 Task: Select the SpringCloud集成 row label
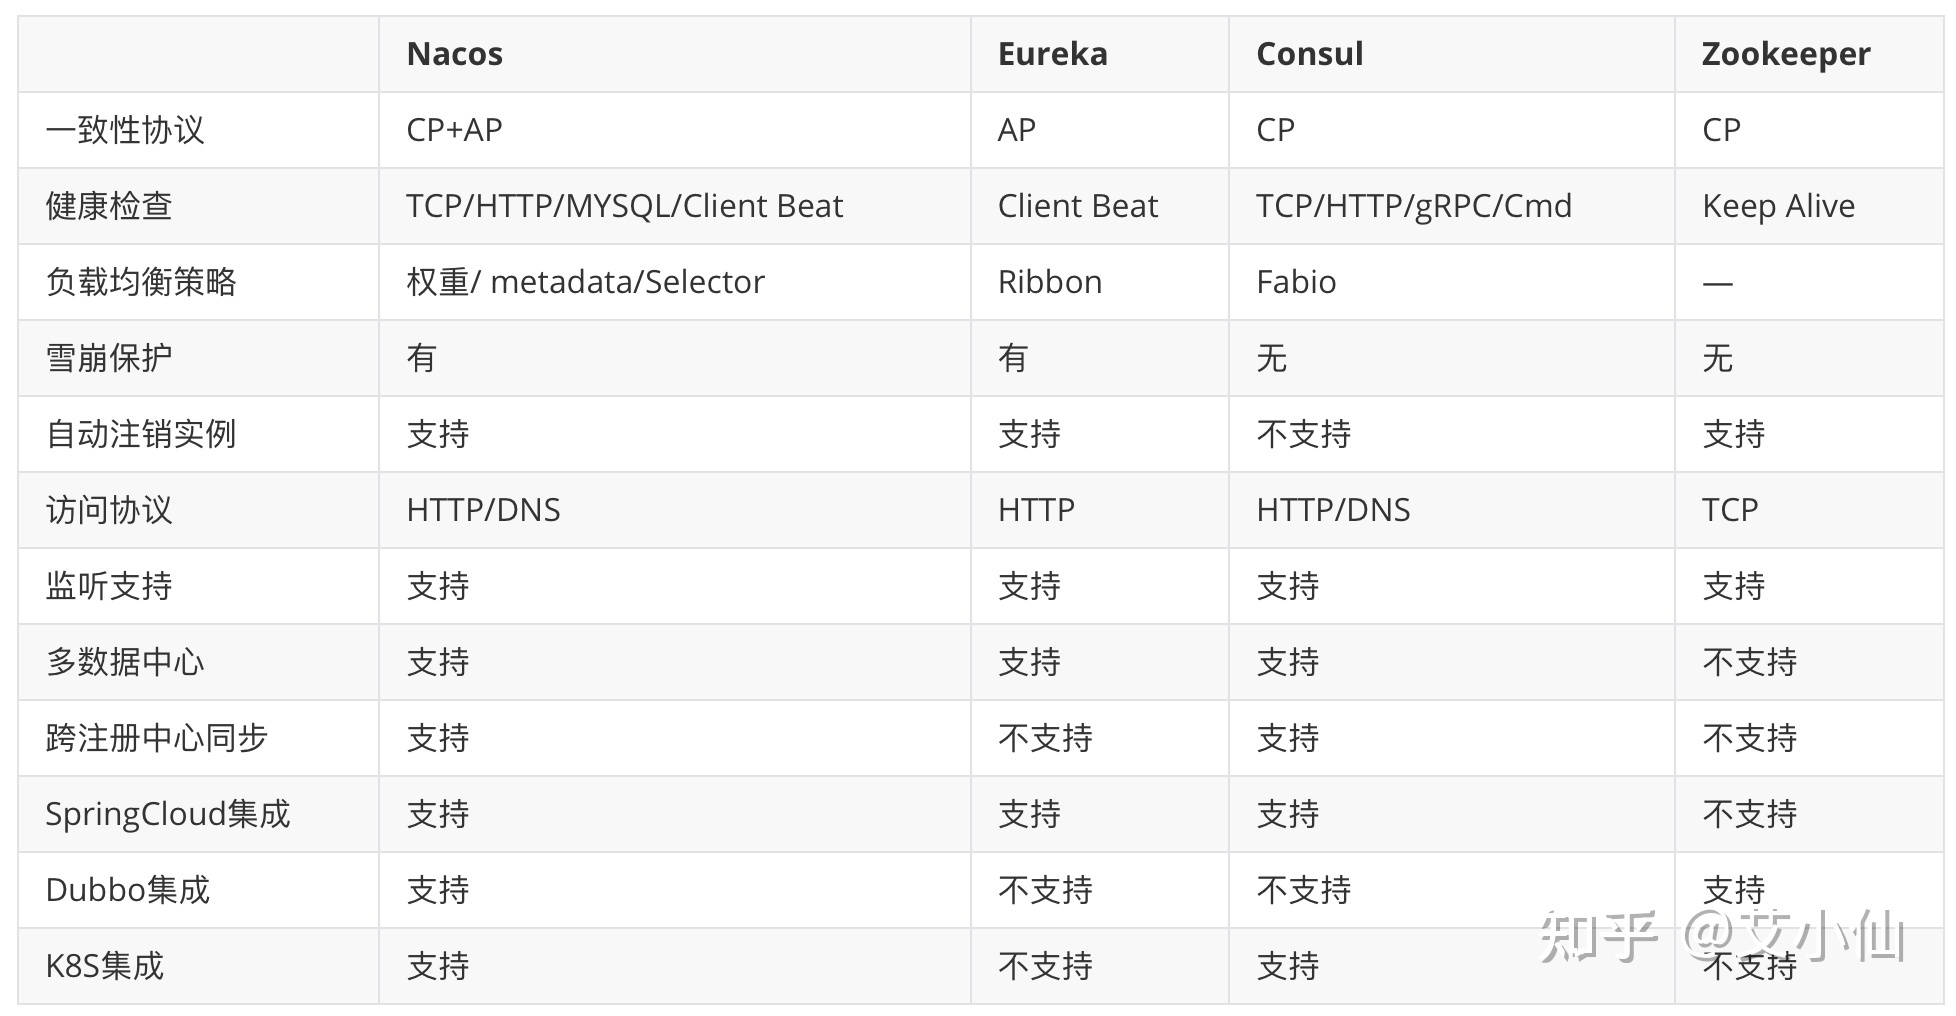167,814
